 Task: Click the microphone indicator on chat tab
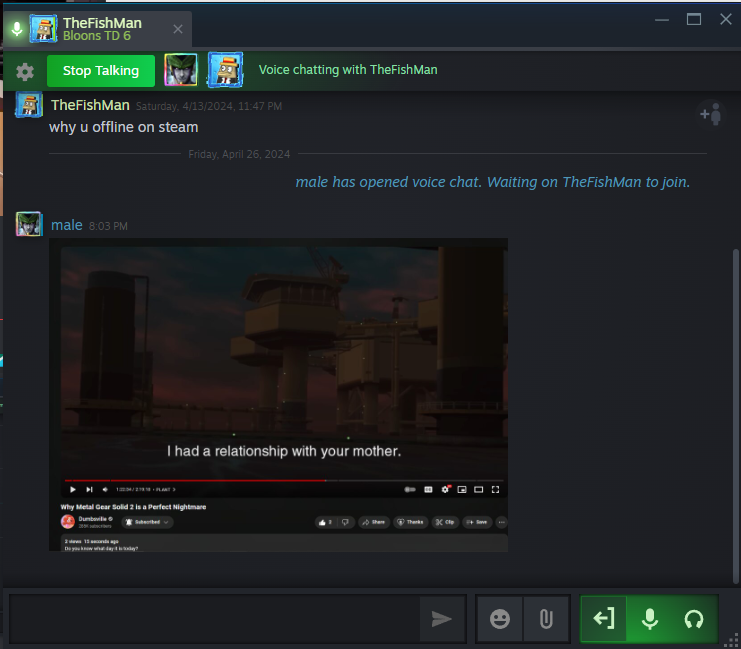(17, 29)
